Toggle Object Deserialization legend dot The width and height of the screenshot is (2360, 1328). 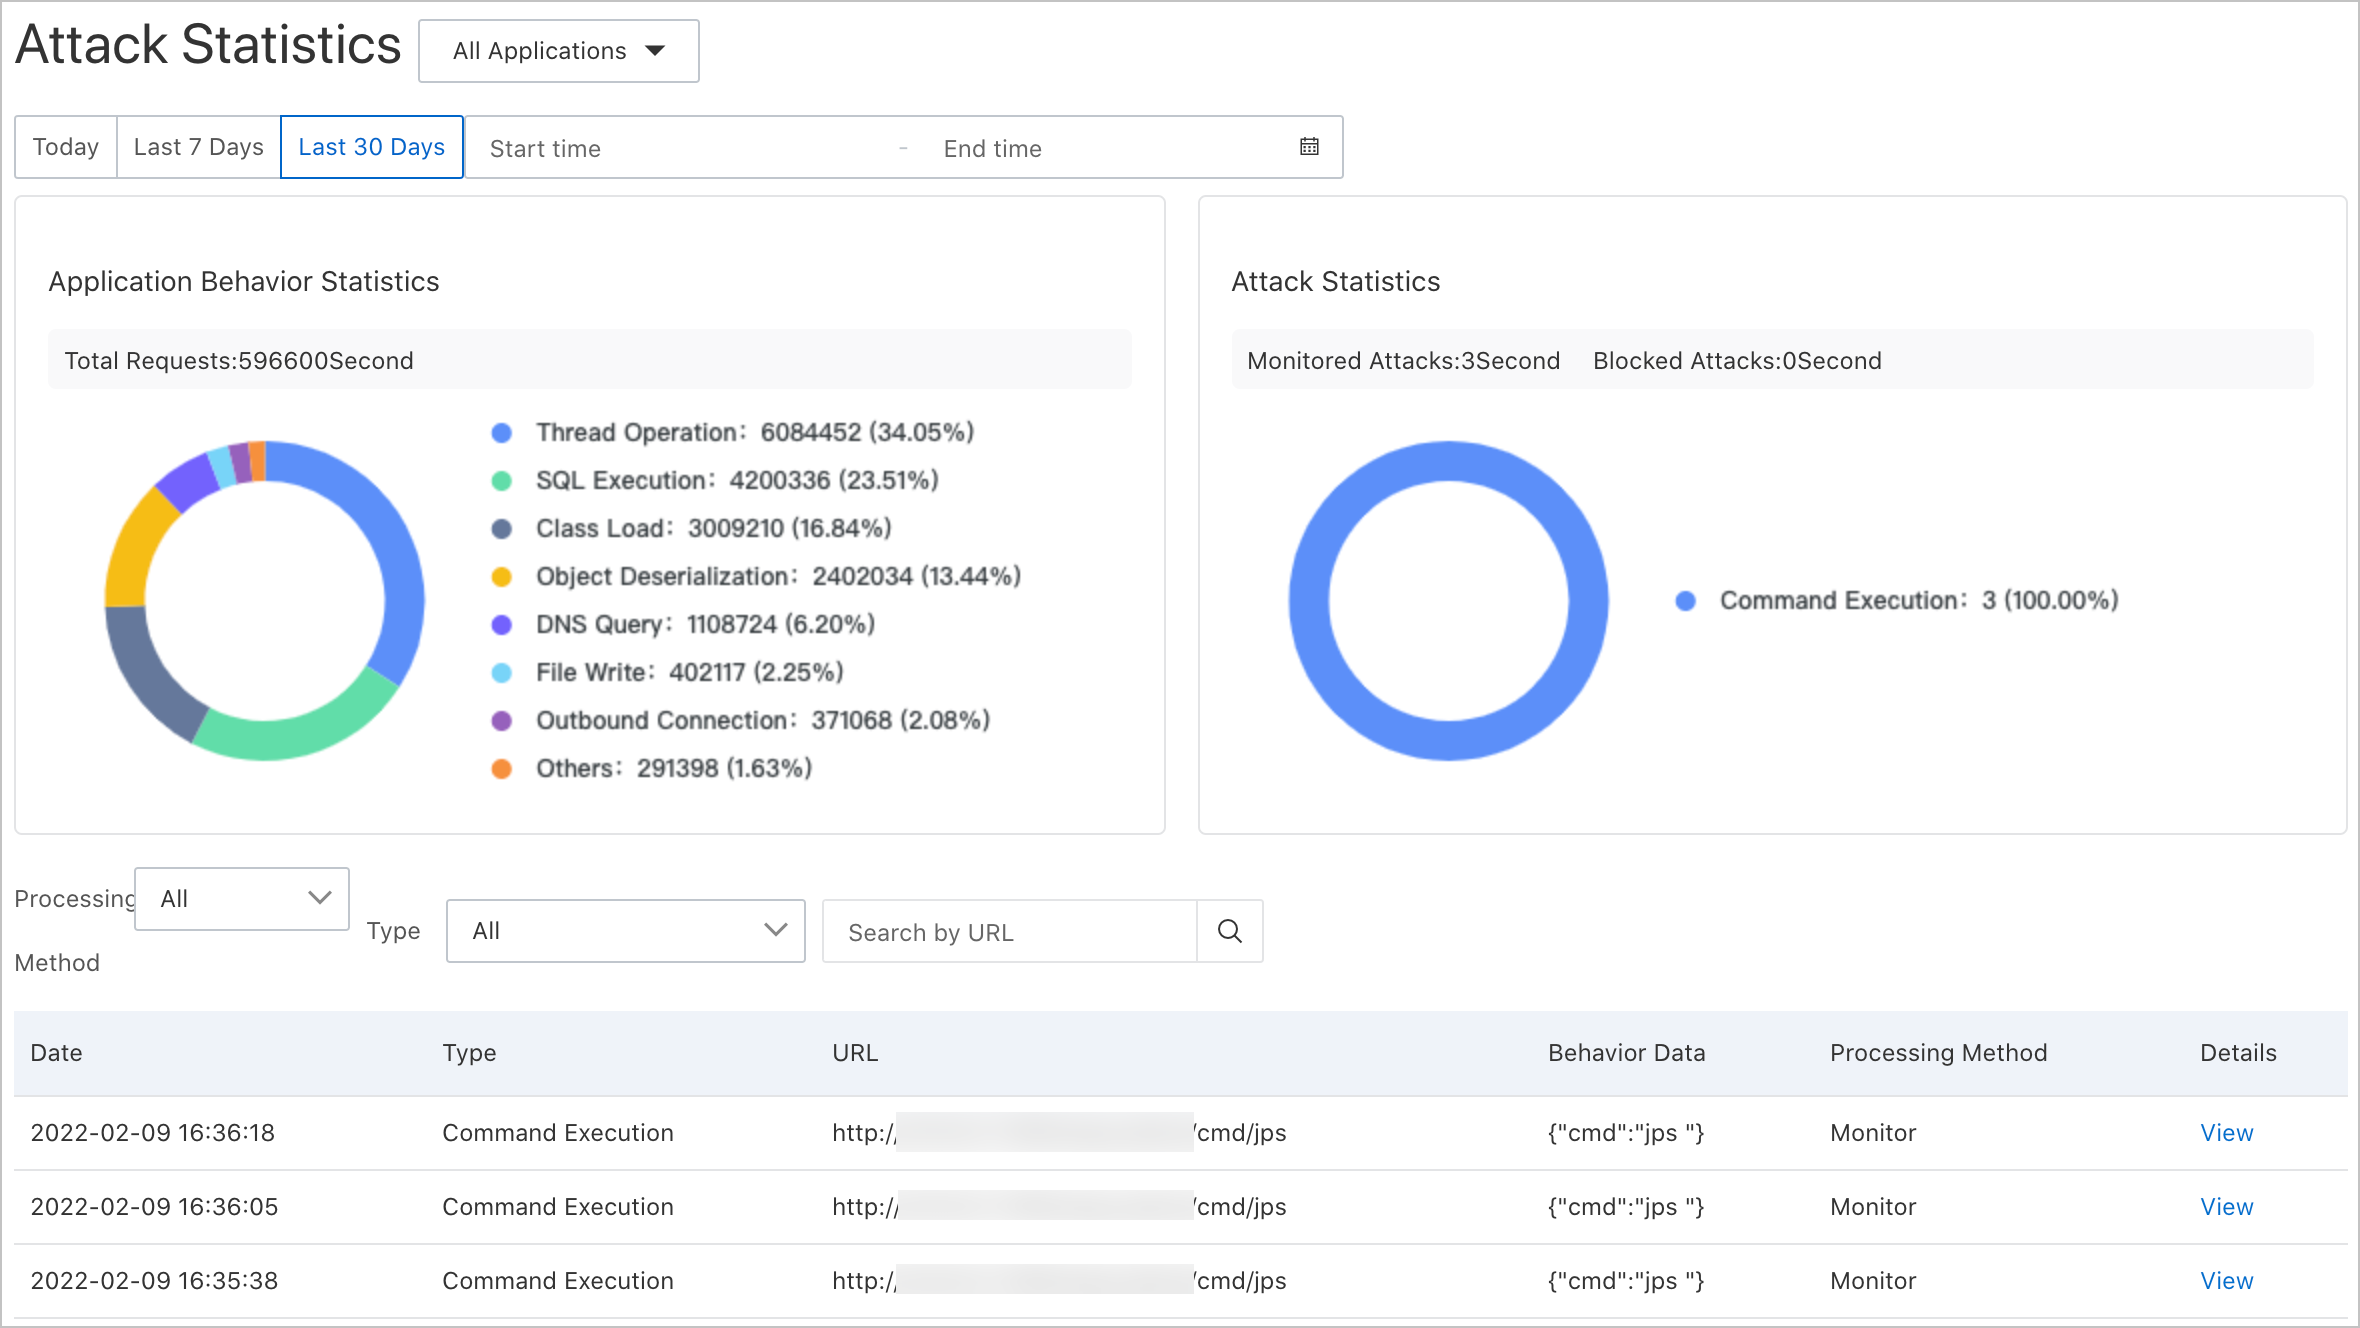(502, 577)
